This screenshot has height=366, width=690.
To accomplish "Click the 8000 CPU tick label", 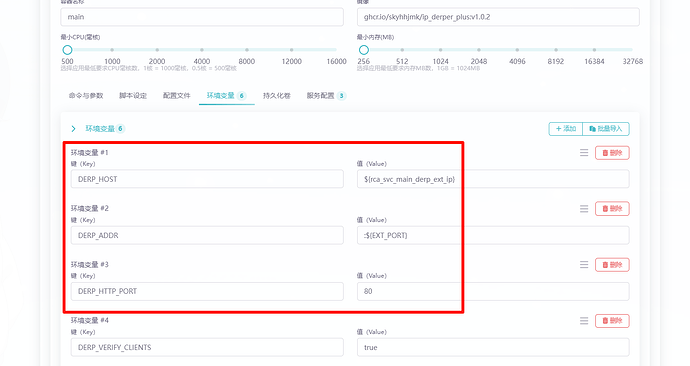I will (246, 61).
